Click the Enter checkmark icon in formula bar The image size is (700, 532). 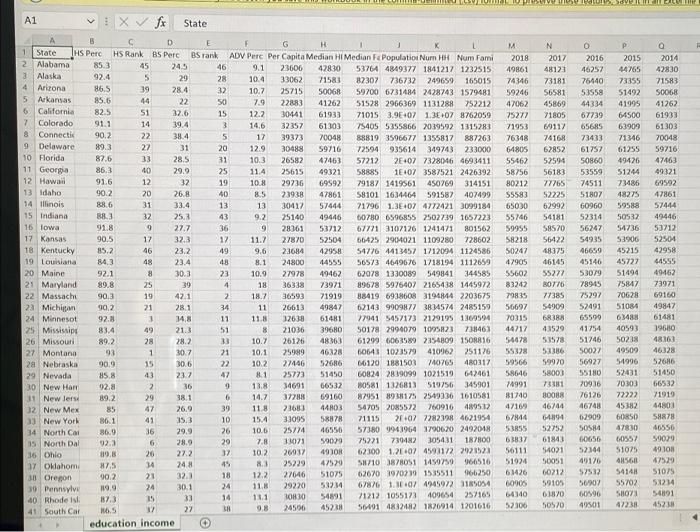(x=142, y=22)
